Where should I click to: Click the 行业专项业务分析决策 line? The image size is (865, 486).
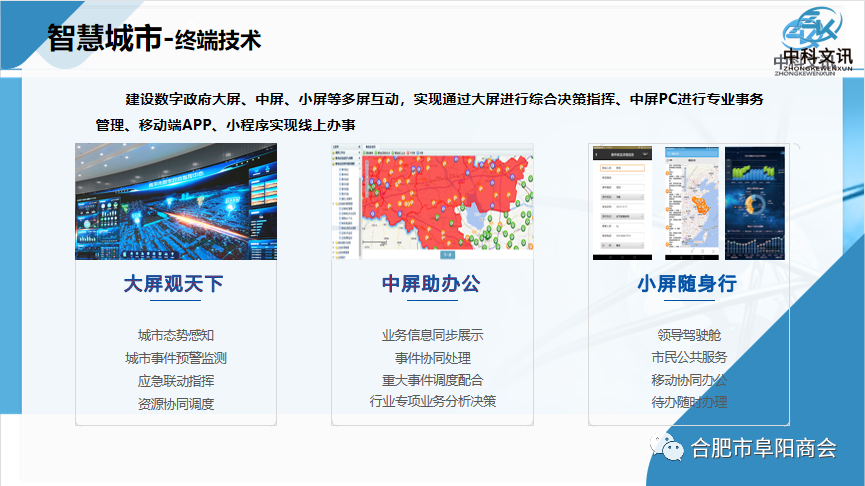pyautogui.click(x=432, y=401)
